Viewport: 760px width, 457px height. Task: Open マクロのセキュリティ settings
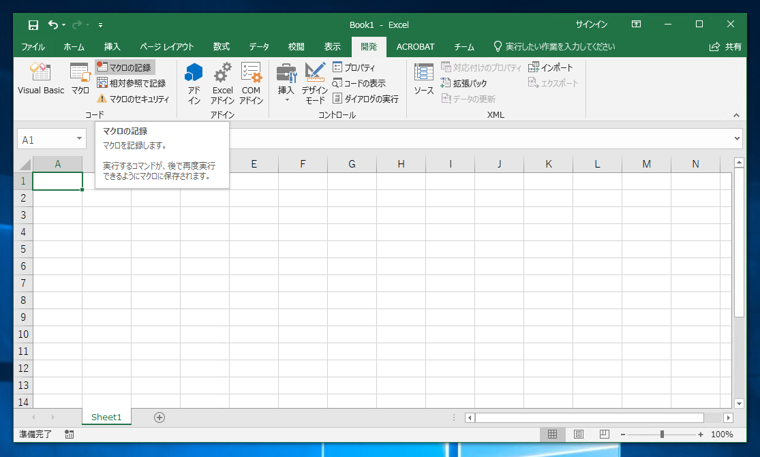coord(133,99)
